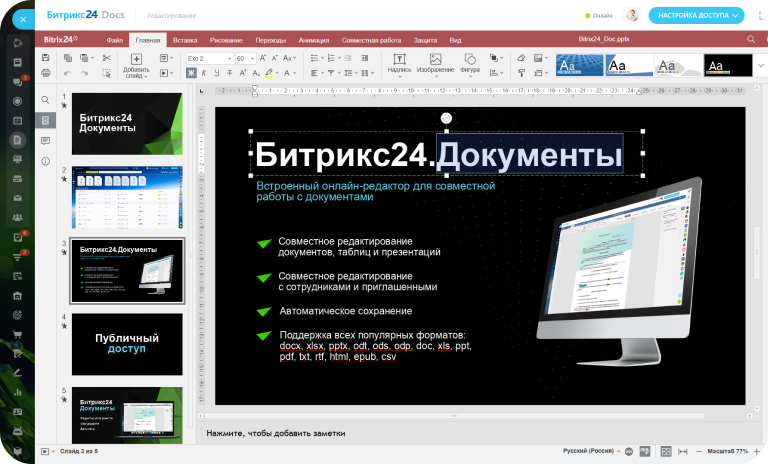Switch to the Вставка tab
Image resolution: width=768 pixels, height=464 pixels.
click(184, 40)
